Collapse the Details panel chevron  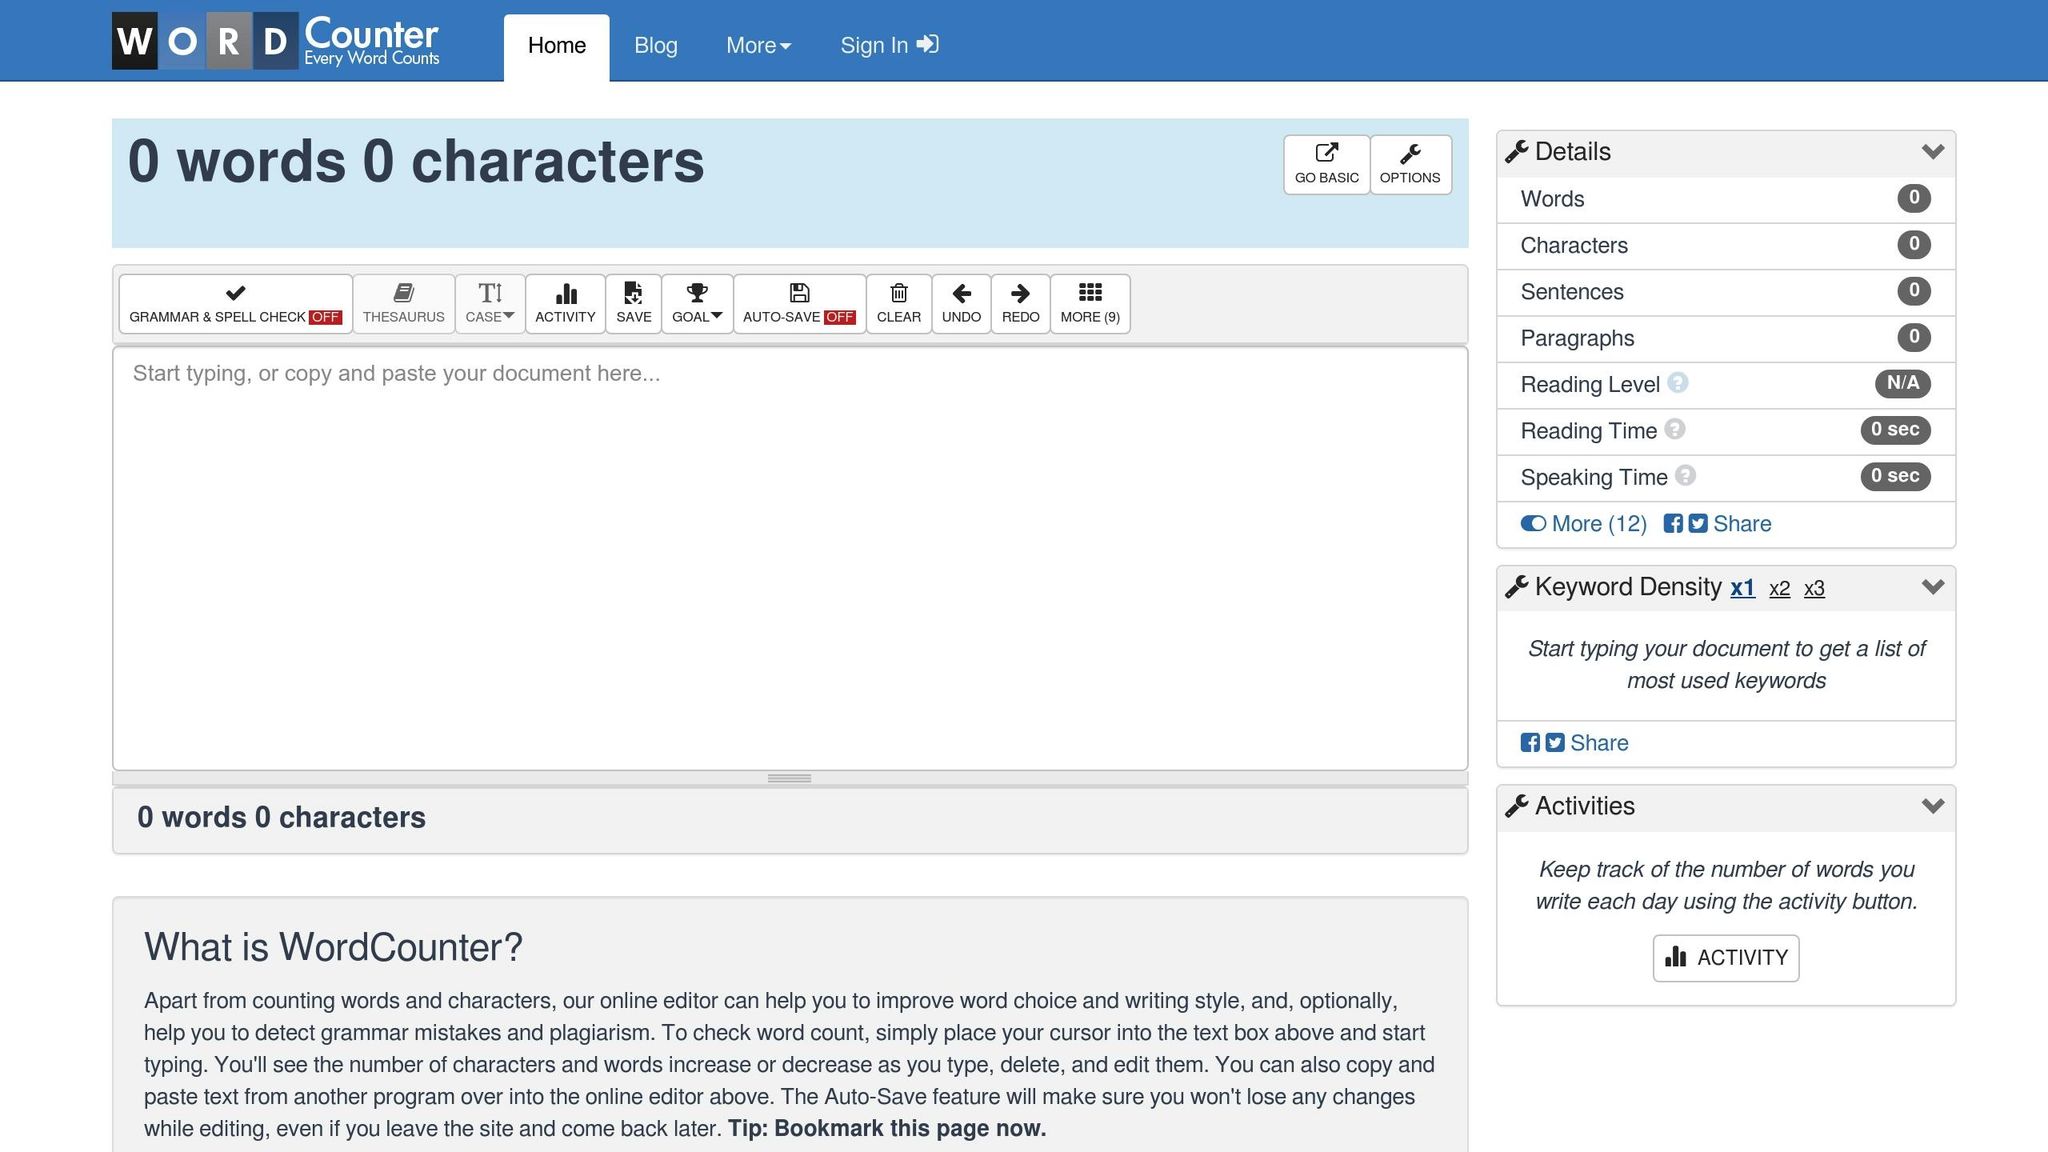pyautogui.click(x=1932, y=152)
